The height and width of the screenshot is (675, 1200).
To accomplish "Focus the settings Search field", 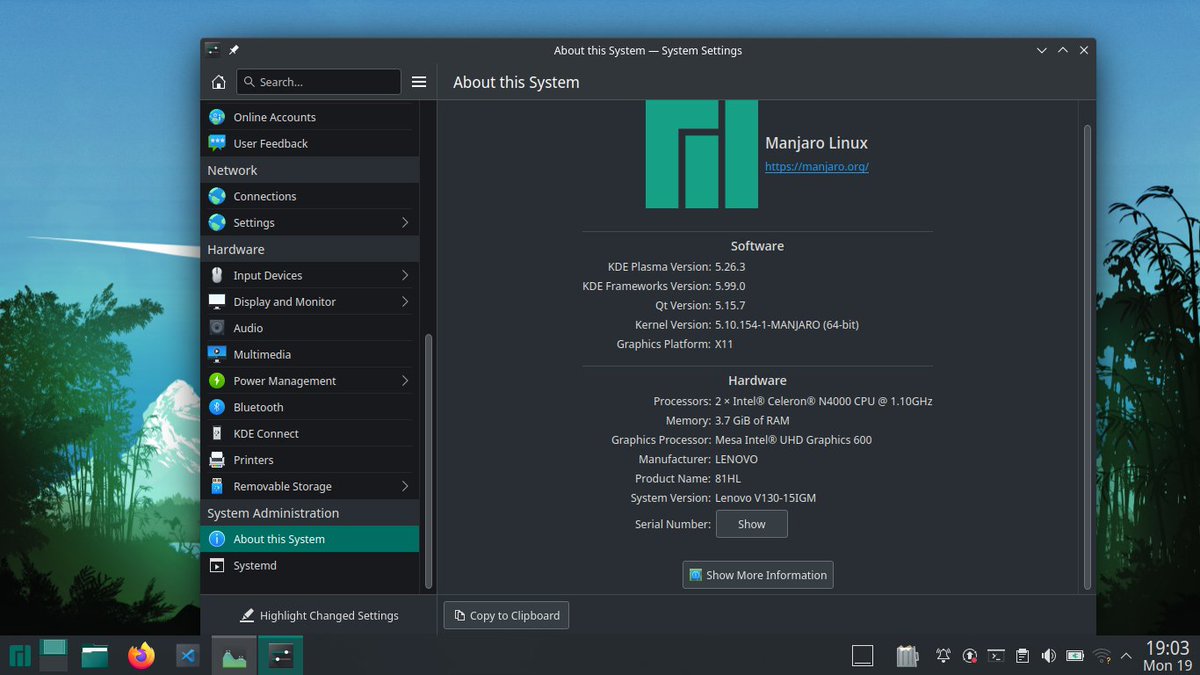I will click(x=318, y=82).
